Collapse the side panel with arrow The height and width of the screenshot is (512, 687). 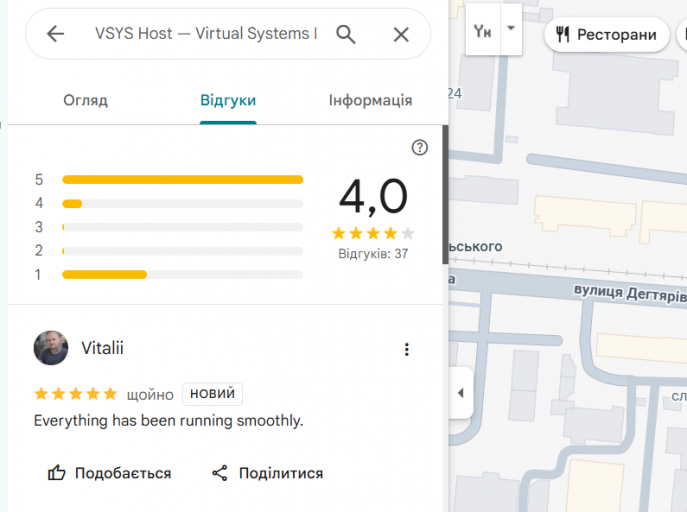(x=460, y=392)
